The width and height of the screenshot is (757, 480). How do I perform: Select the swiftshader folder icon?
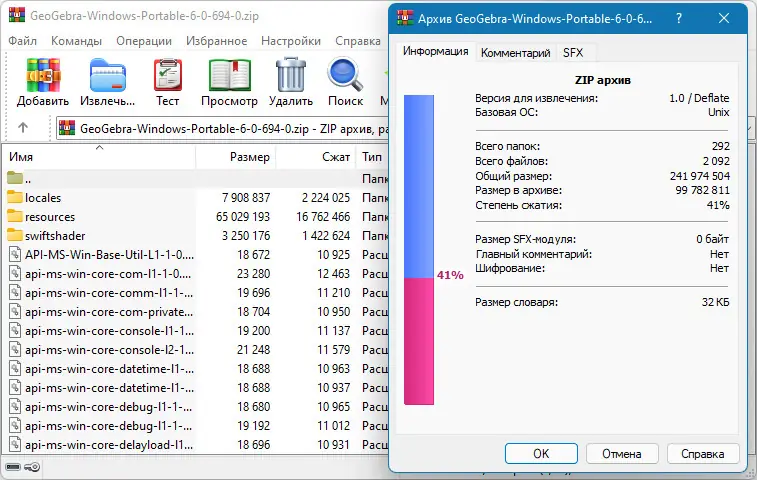click(x=15, y=235)
